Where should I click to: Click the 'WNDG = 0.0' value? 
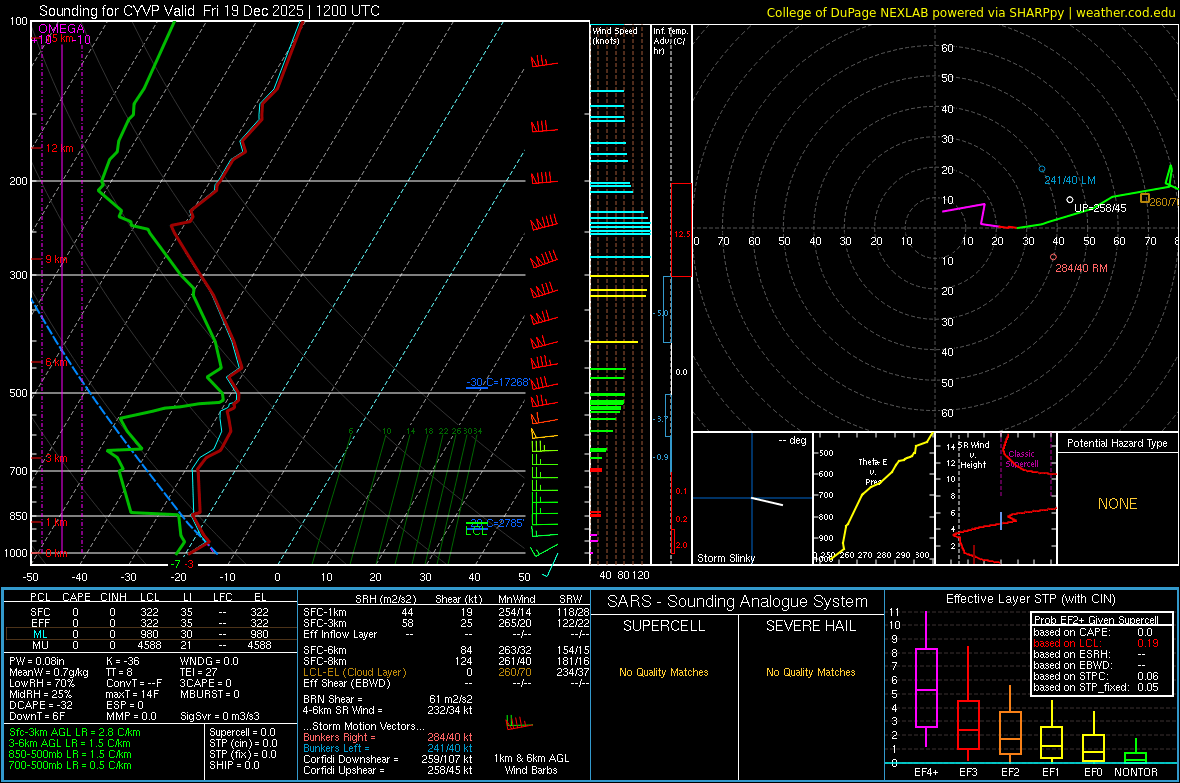coord(209,661)
